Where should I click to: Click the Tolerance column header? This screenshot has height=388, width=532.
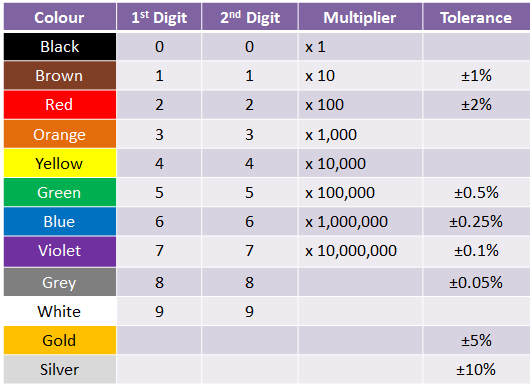click(476, 17)
